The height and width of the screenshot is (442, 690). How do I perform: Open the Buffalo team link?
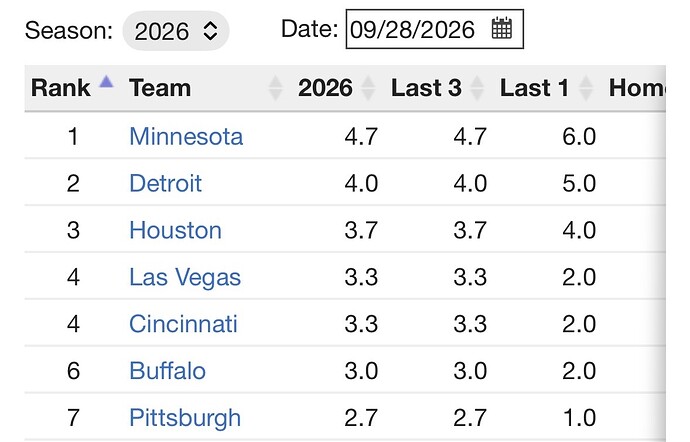(167, 371)
